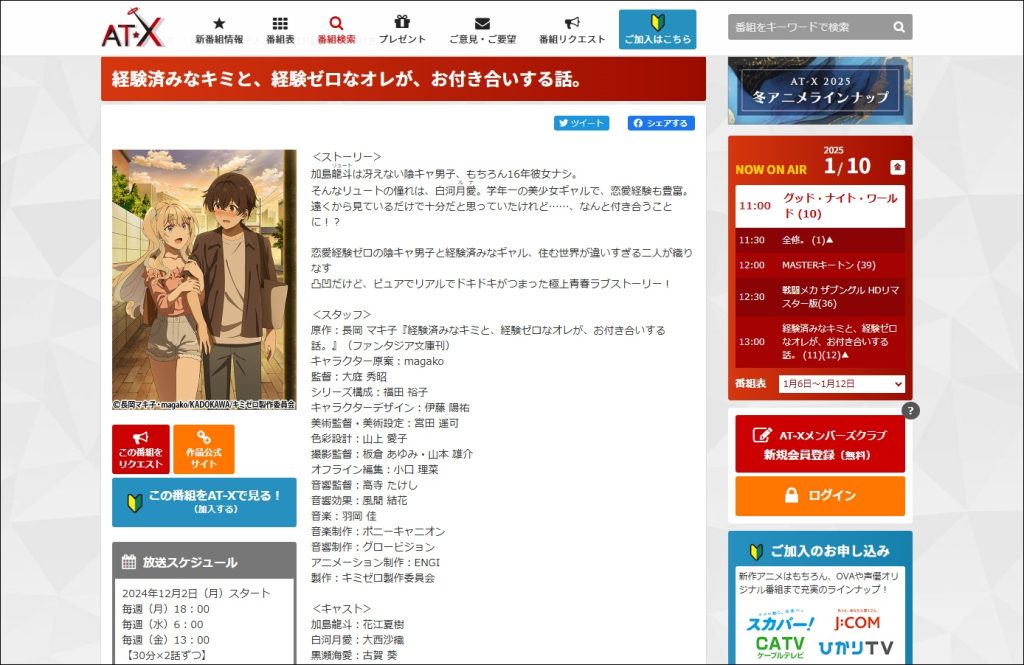Click the 白河月愛：大西沙織 cast line
The image size is (1024, 665).
357,640
